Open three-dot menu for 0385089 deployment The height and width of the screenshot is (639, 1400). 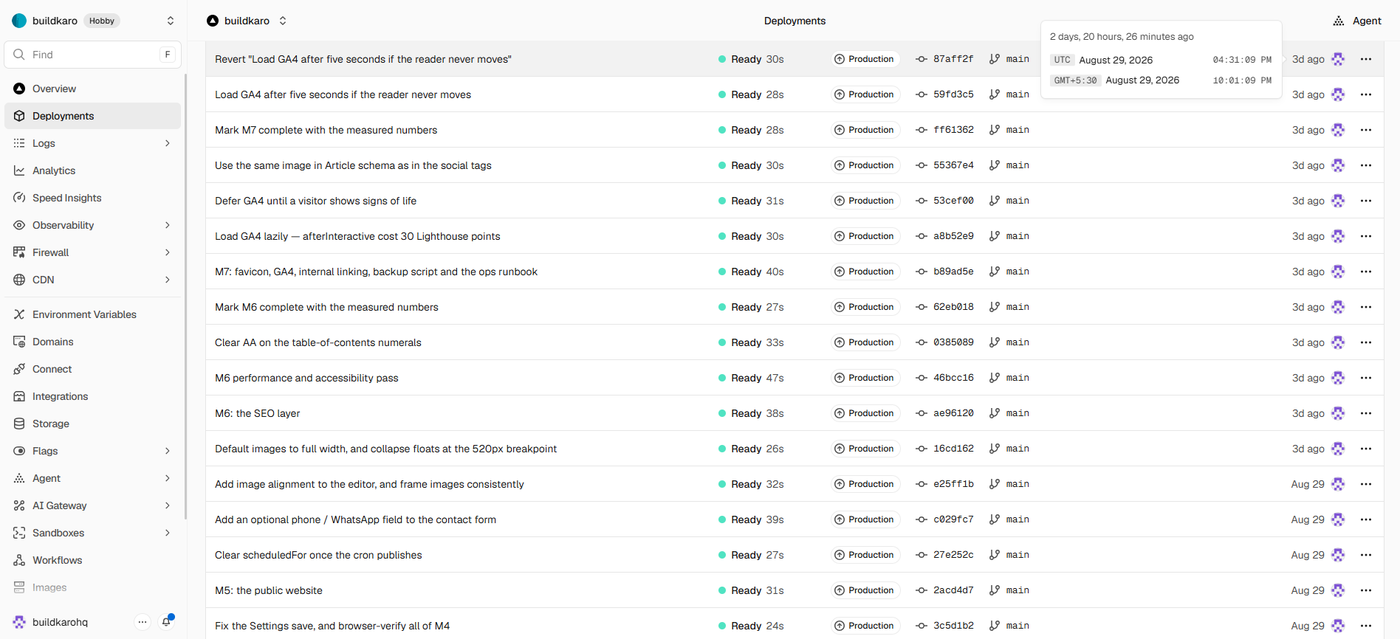pos(1366,343)
